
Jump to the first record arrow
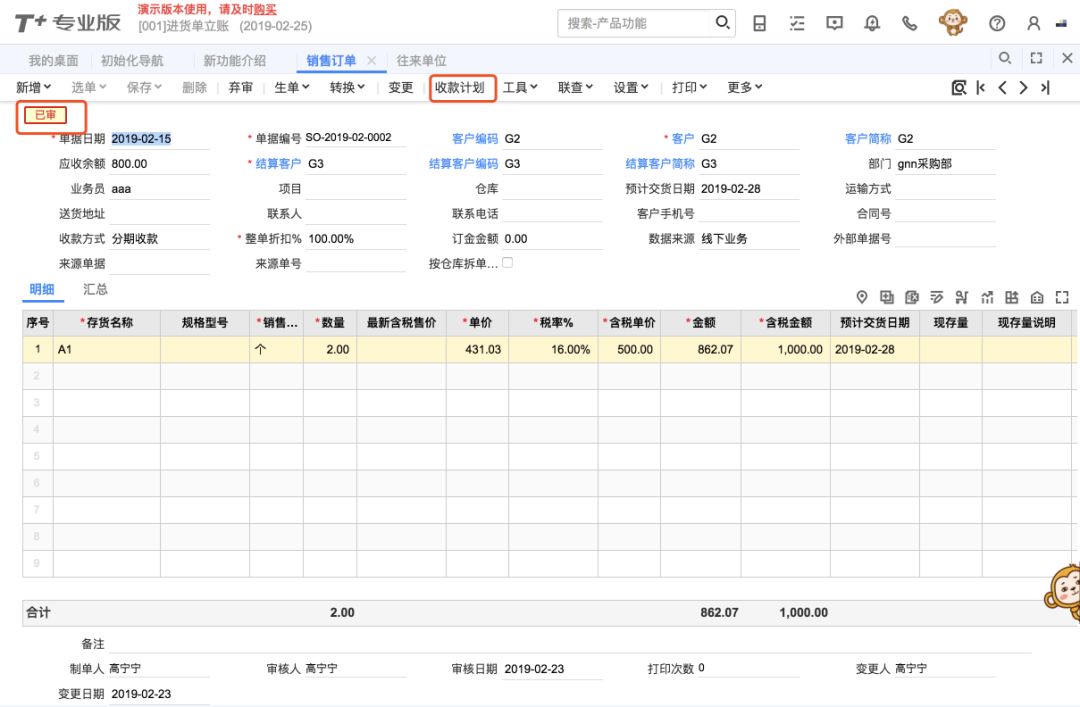[x=981, y=88]
